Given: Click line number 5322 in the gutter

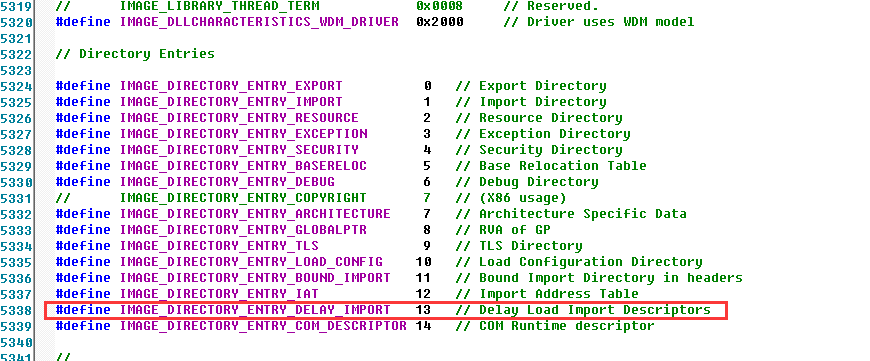Looking at the screenshot, I should (16, 54).
